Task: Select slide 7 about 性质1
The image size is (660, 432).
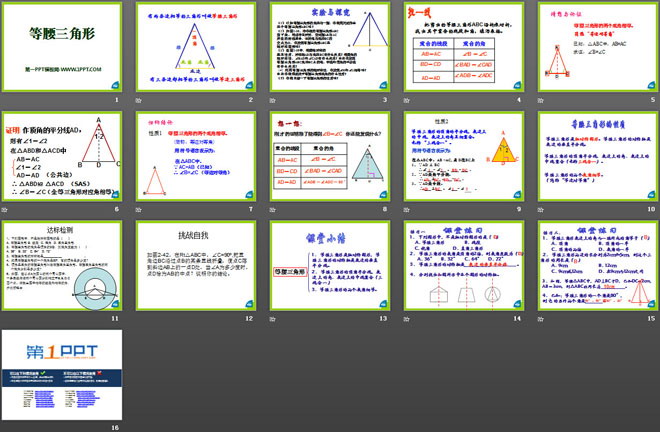Action: [x=196, y=156]
